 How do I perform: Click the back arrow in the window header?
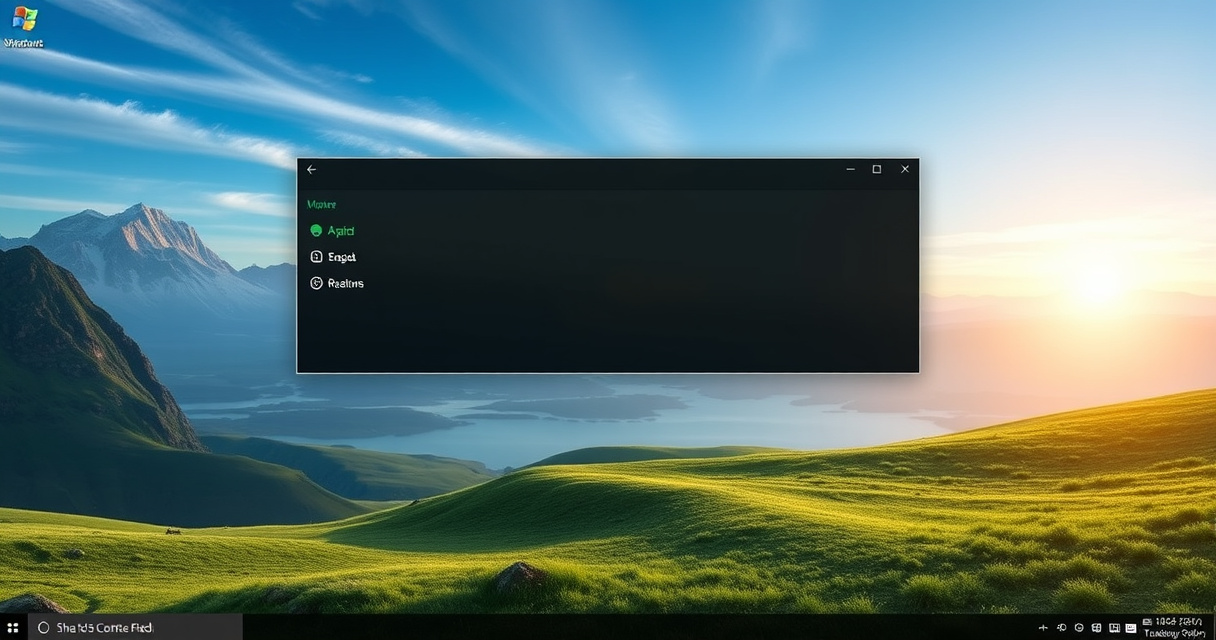pos(311,170)
